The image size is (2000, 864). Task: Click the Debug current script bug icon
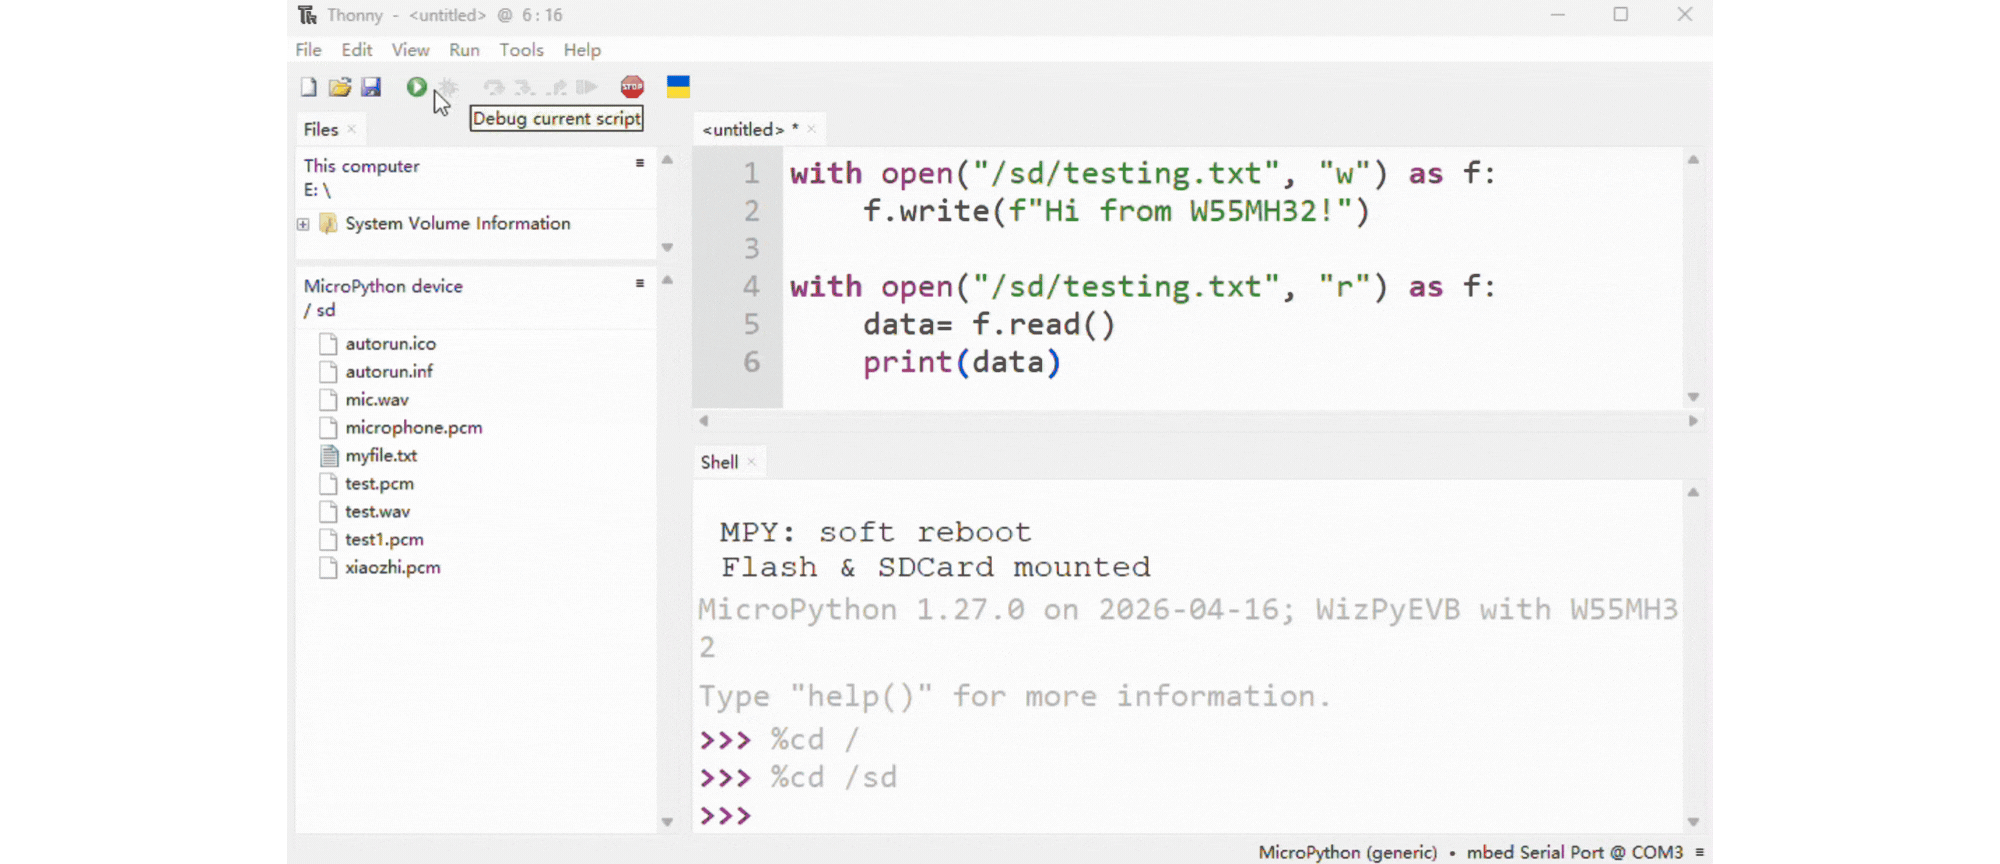[x=448, y=87]
